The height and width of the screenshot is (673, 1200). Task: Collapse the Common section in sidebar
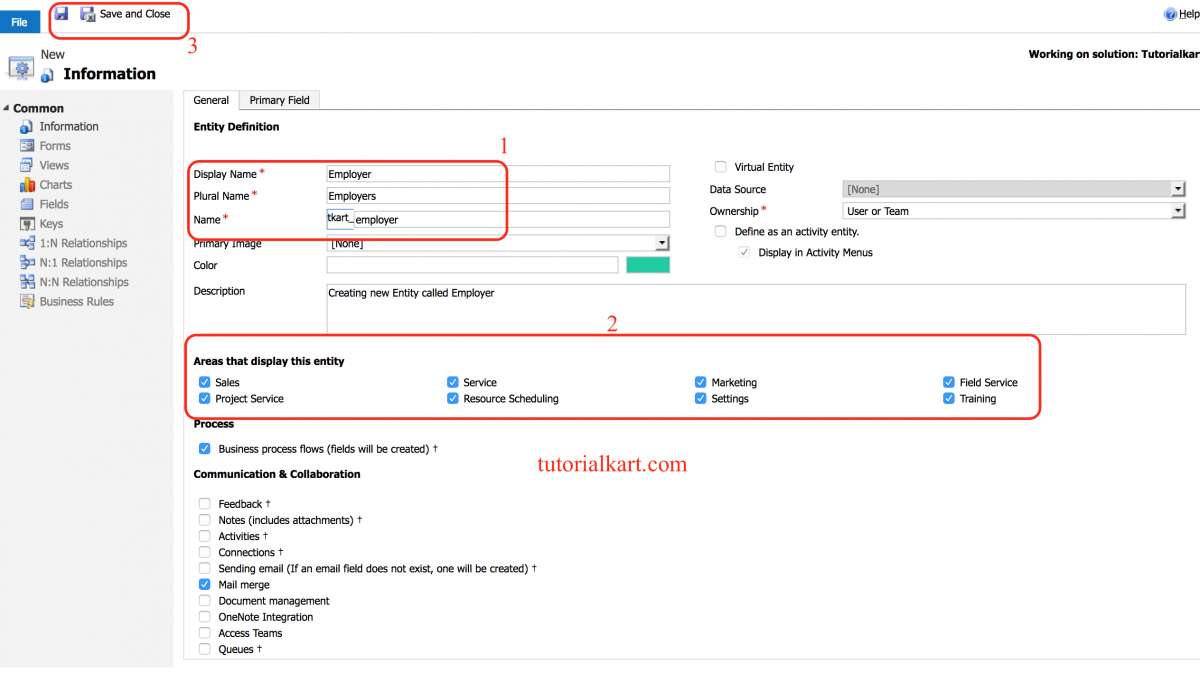(7, 108)
